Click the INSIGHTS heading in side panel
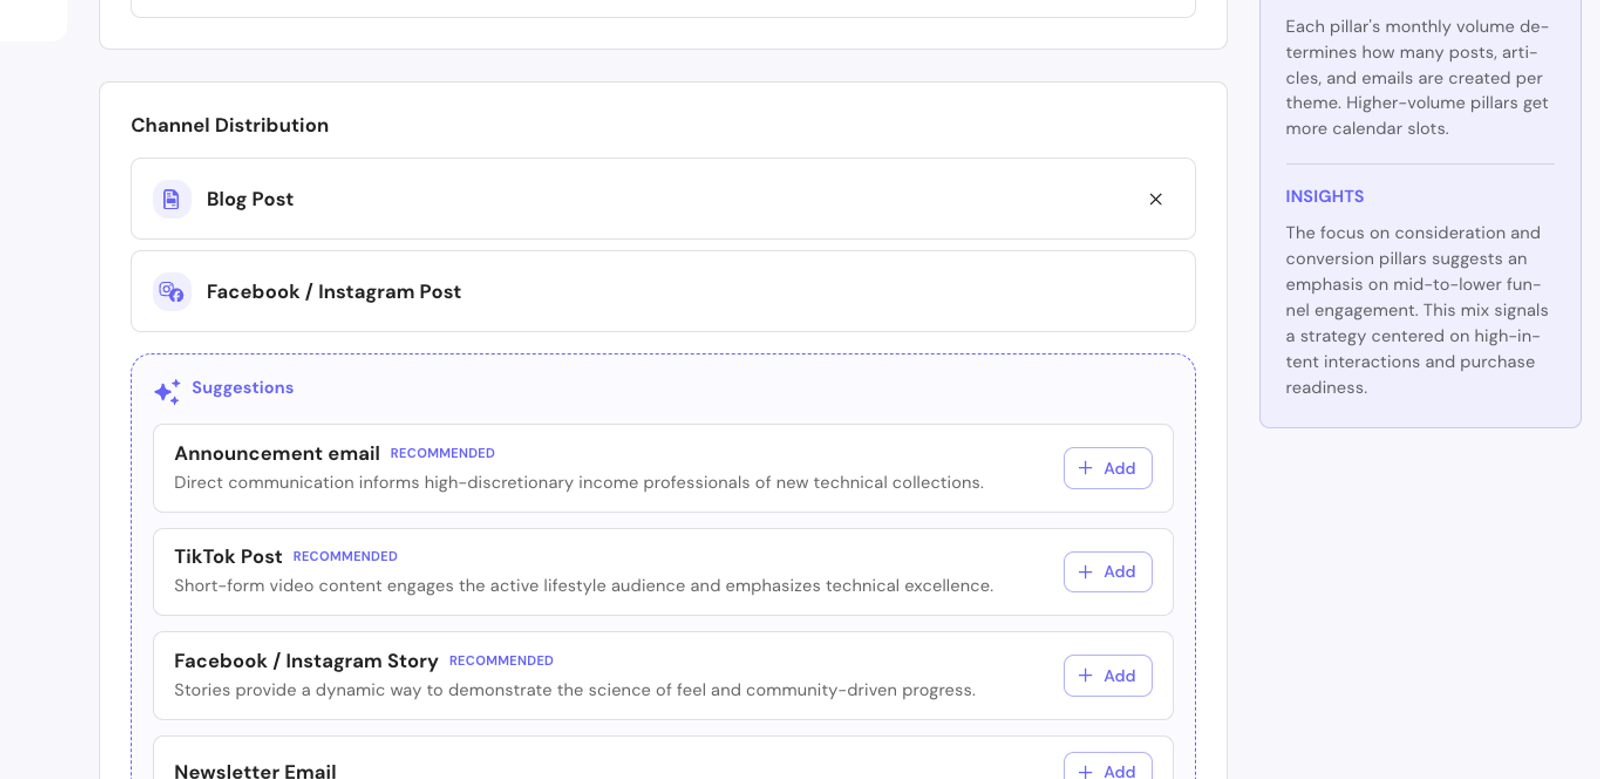 [x=1325, y=197]
